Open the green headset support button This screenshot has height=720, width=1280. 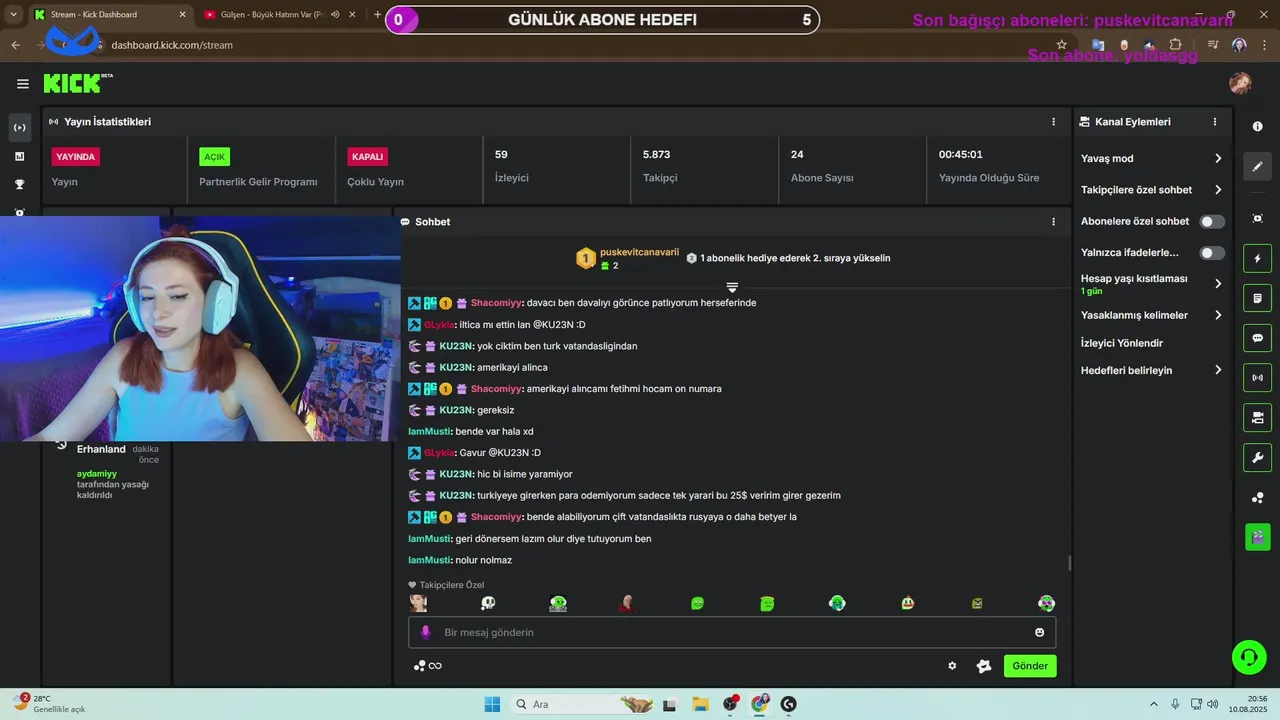click(1249, 657)
